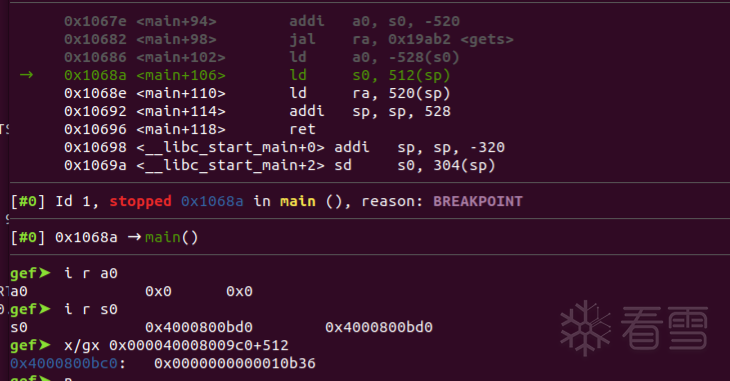
Task: Click the green current-instruction arrow
Action: 27,75
